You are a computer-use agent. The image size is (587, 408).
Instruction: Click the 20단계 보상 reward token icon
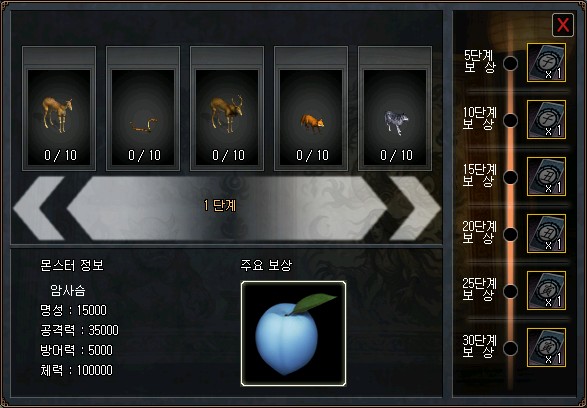click(546, 234)
